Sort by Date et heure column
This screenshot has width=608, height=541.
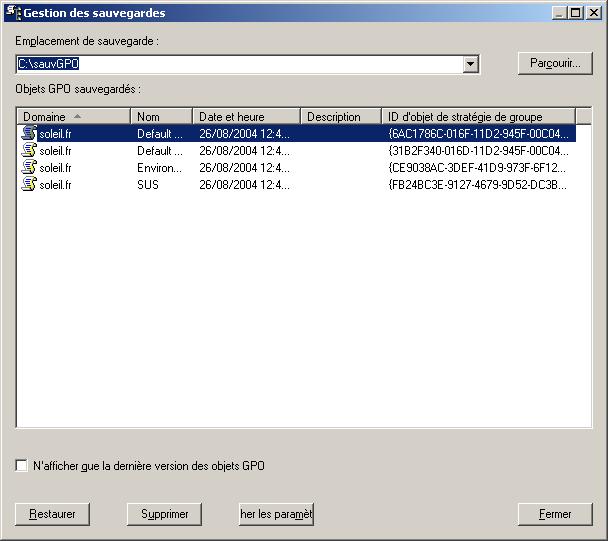point(246,117)
